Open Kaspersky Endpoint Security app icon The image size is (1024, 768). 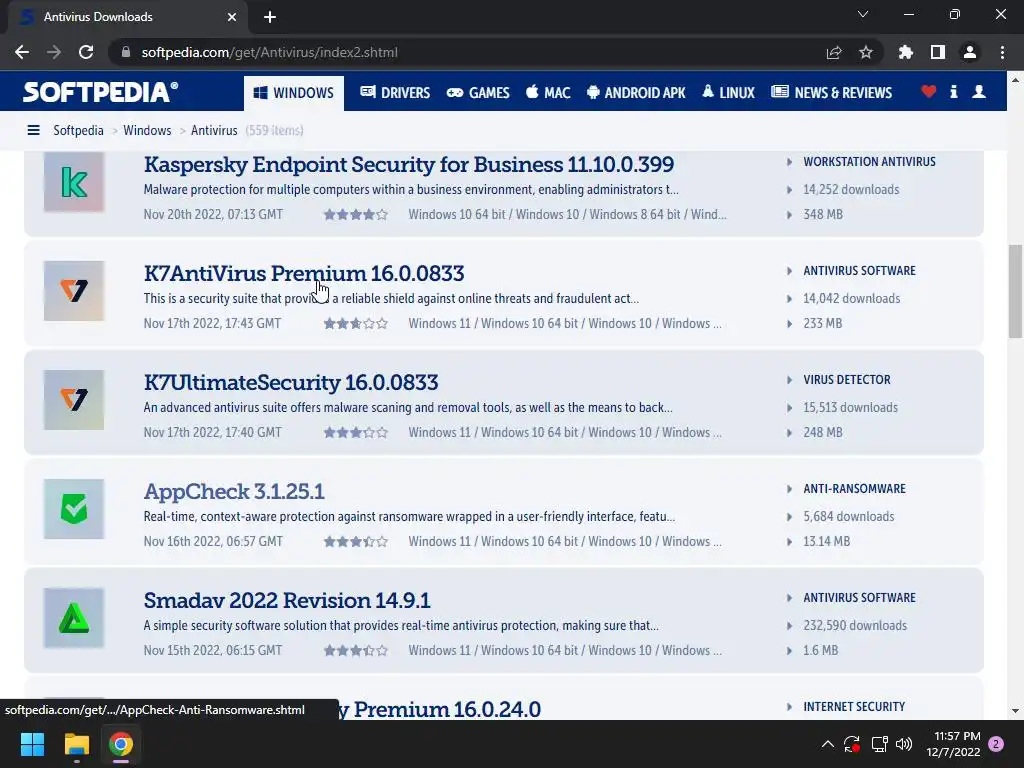[x=74, y=182]
